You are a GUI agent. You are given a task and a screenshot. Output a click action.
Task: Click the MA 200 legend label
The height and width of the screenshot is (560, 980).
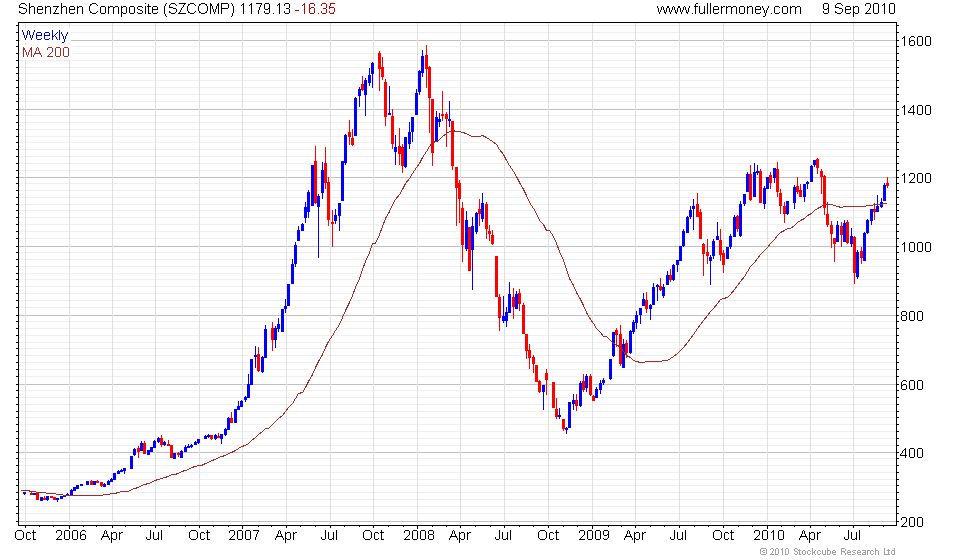[46, 52]
